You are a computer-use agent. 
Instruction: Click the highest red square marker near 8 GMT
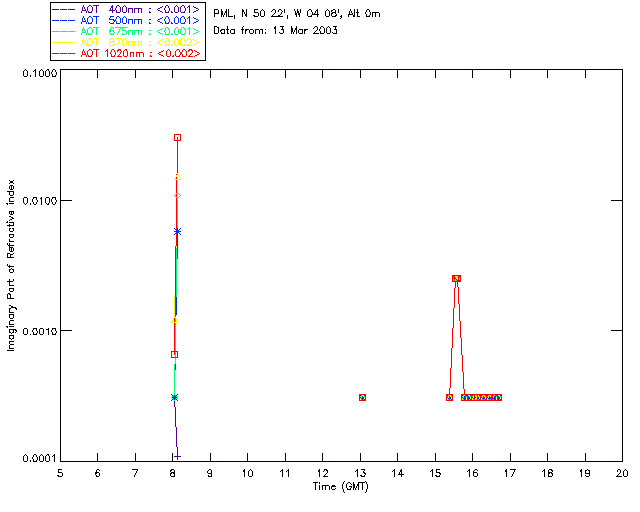pyautogui.click(x=178, y=138)
